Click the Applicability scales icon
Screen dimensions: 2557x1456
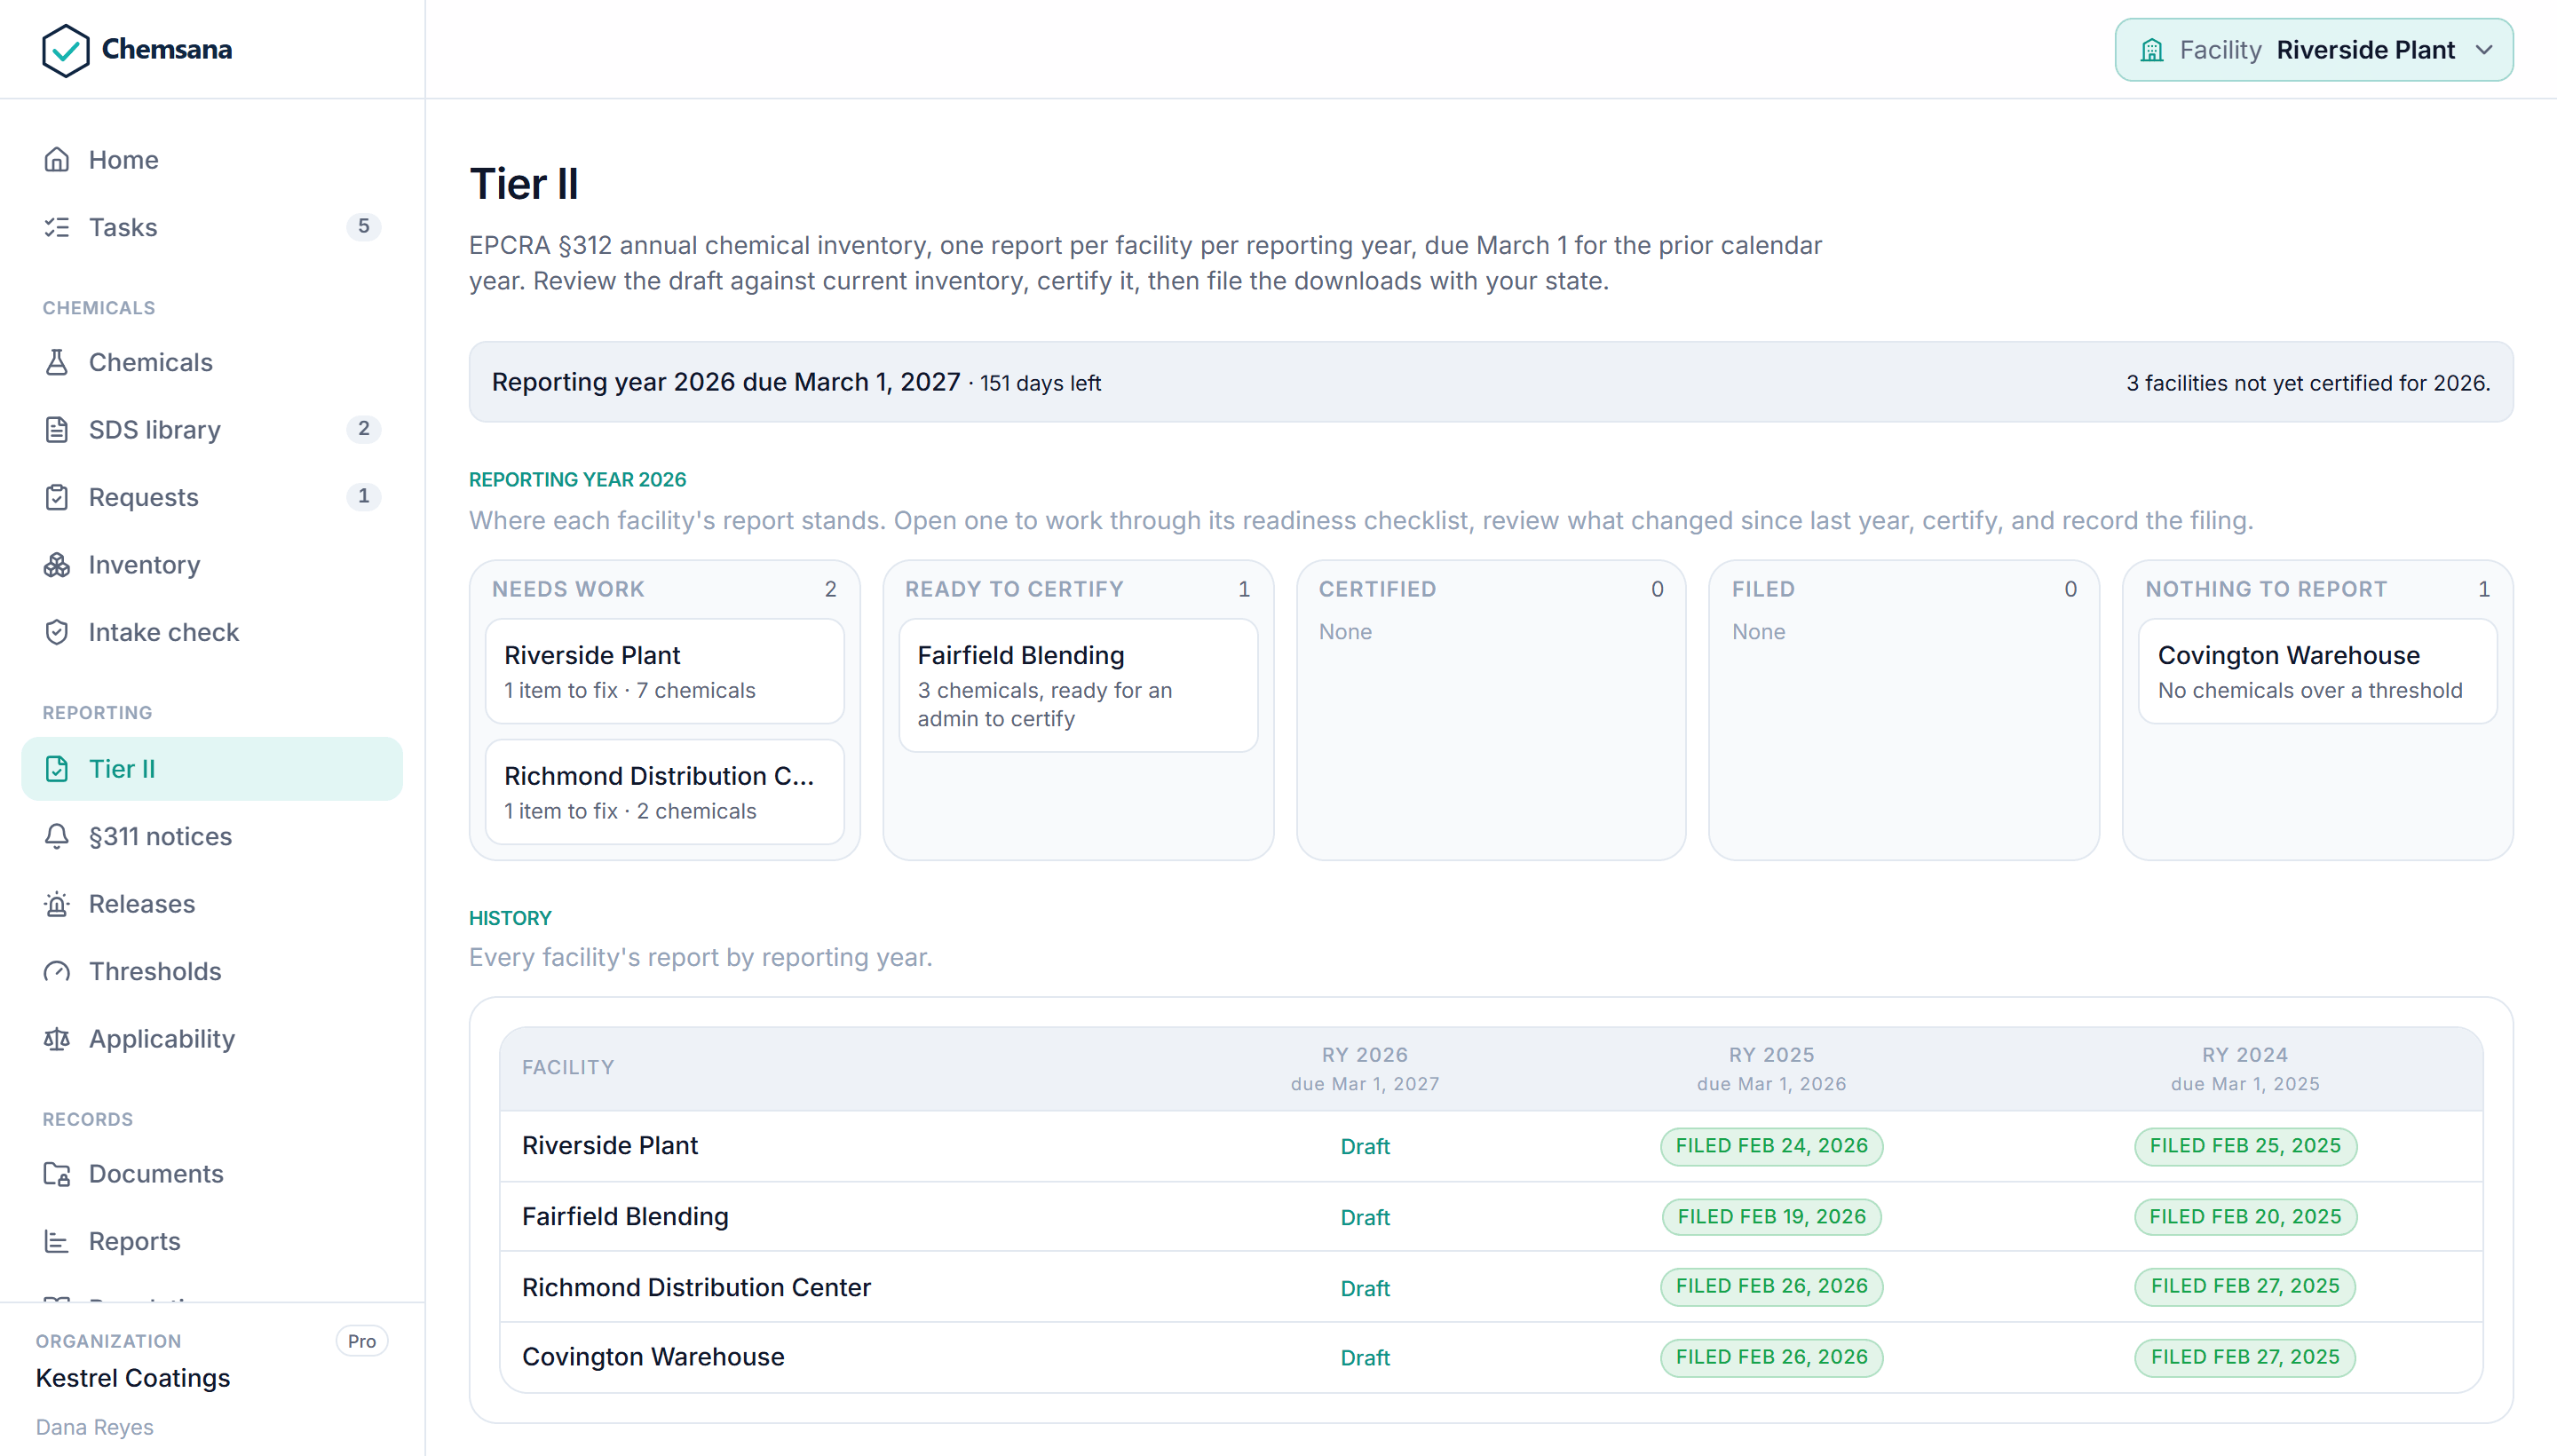point(57,1039)
